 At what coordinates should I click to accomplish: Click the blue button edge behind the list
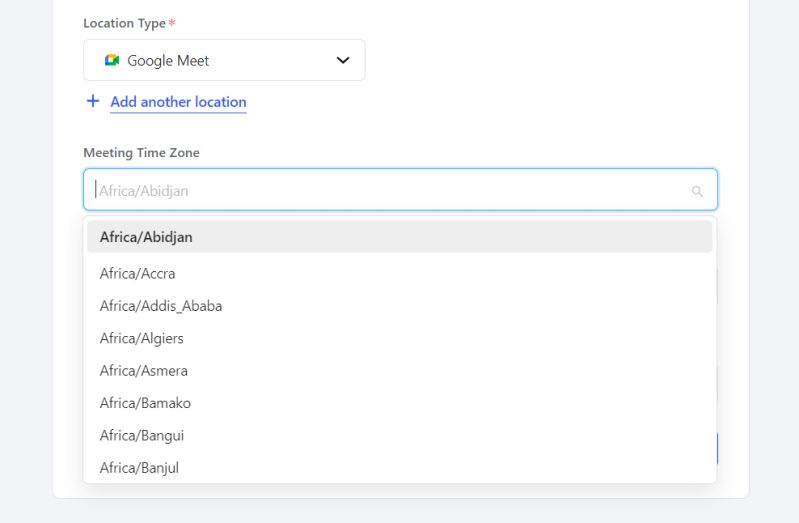click(718, 449)
